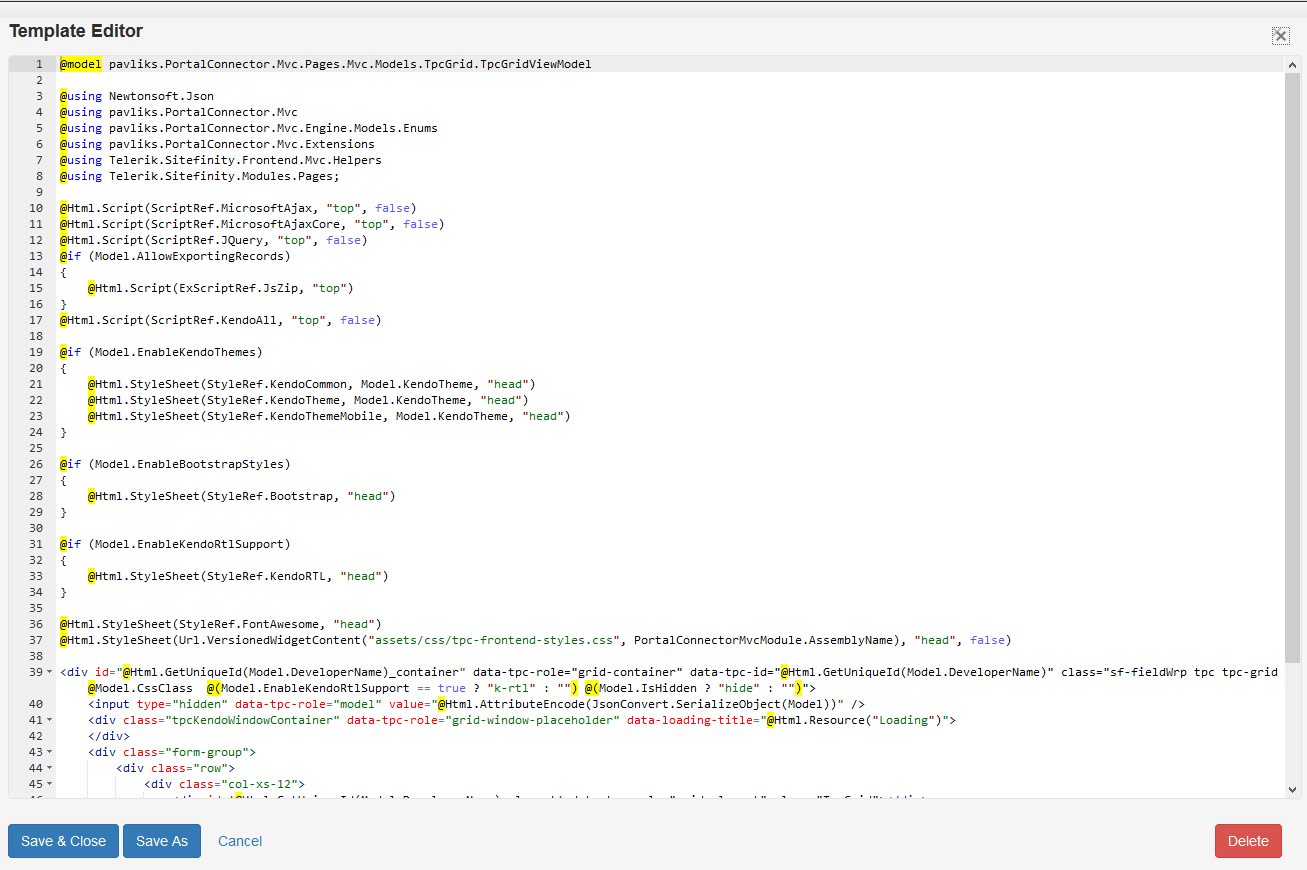
Task: Click the editor scrollbar up arrow
Action: 1293,64
